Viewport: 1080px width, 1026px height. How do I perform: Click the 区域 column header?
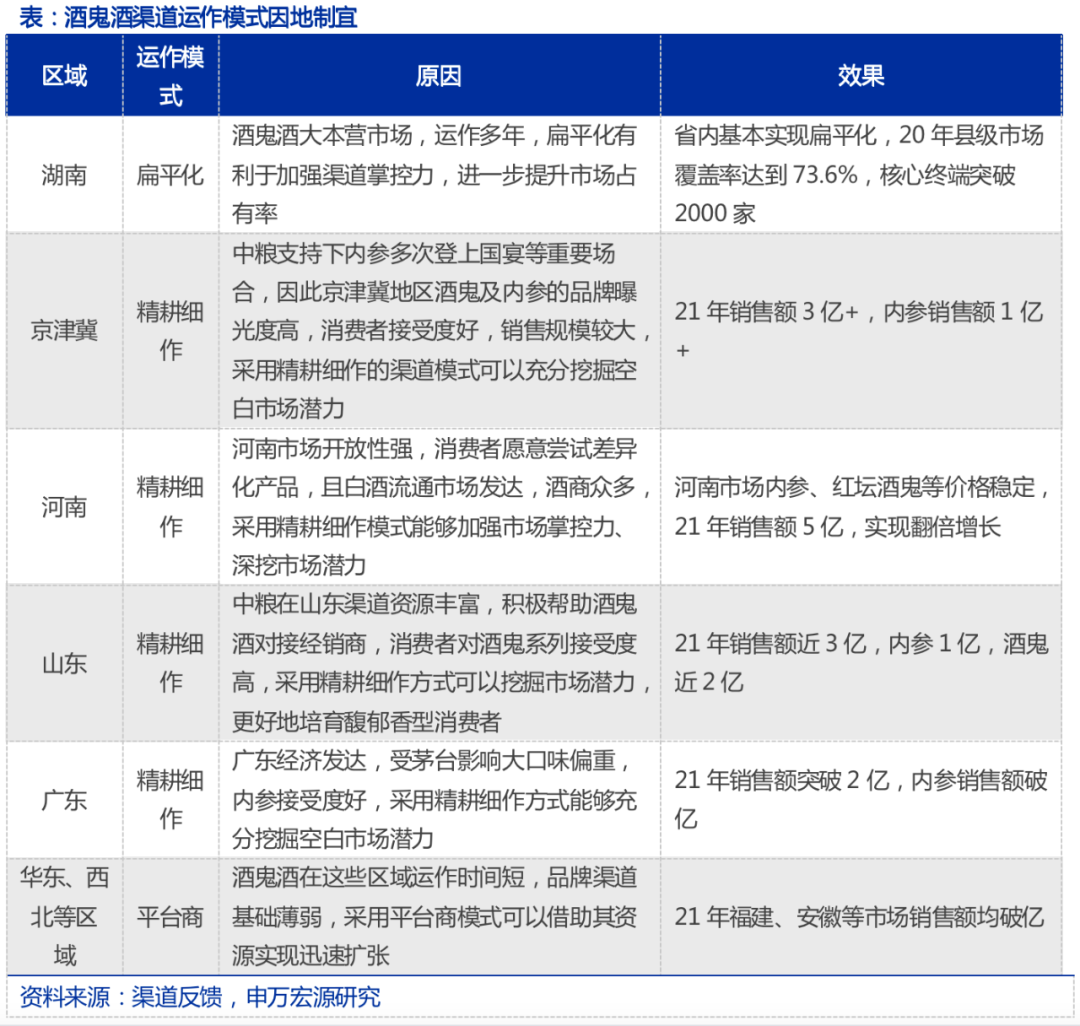pyautogui.click(x=64, y=76)
